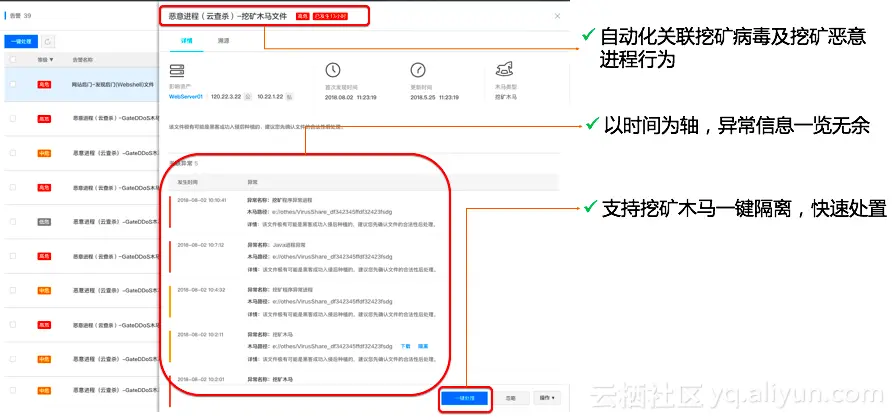Click the IP address 120.22.3.22
This screenshot has width=895, height=420.
click(227, 97)
